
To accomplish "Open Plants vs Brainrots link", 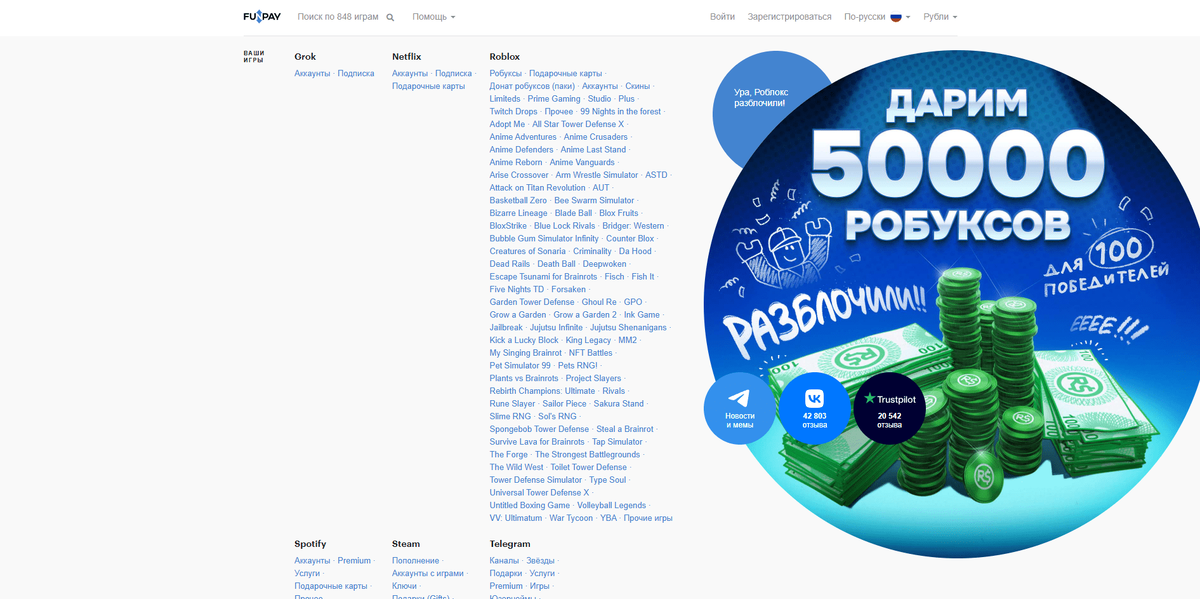I will pyautogui.click(x=524, y=379).
